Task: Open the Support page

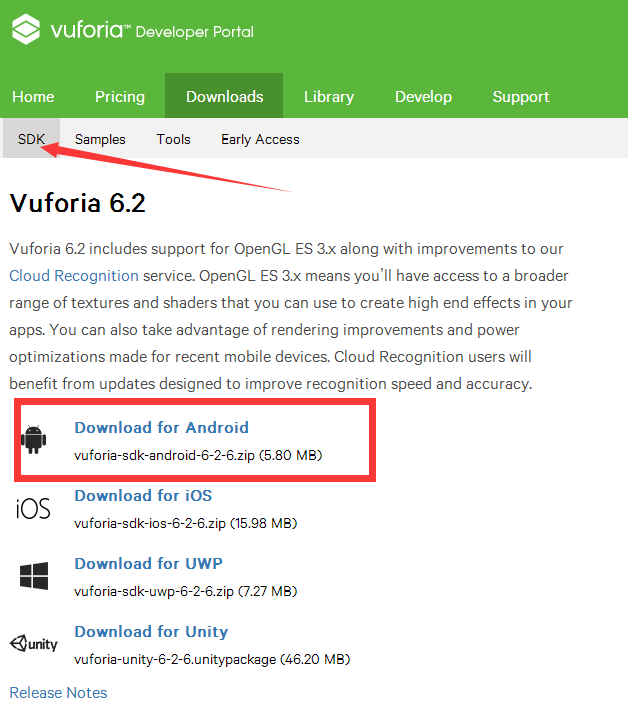Action: point(521,96)
